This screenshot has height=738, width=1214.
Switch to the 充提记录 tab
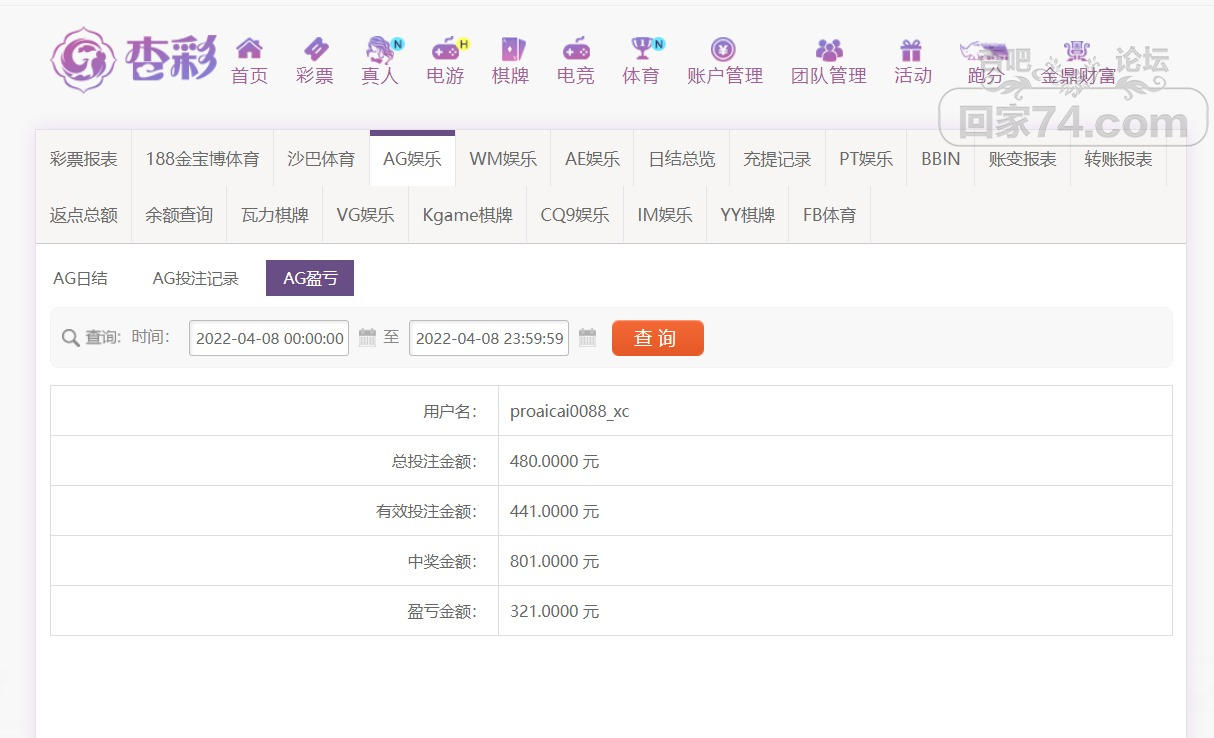pos(777,159)
